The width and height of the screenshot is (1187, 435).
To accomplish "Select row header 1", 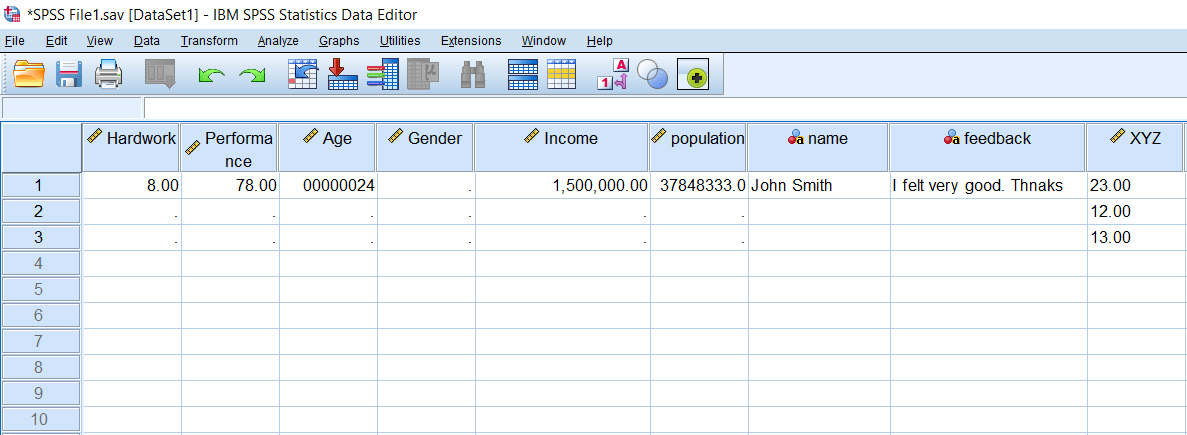I will [40, 185].
